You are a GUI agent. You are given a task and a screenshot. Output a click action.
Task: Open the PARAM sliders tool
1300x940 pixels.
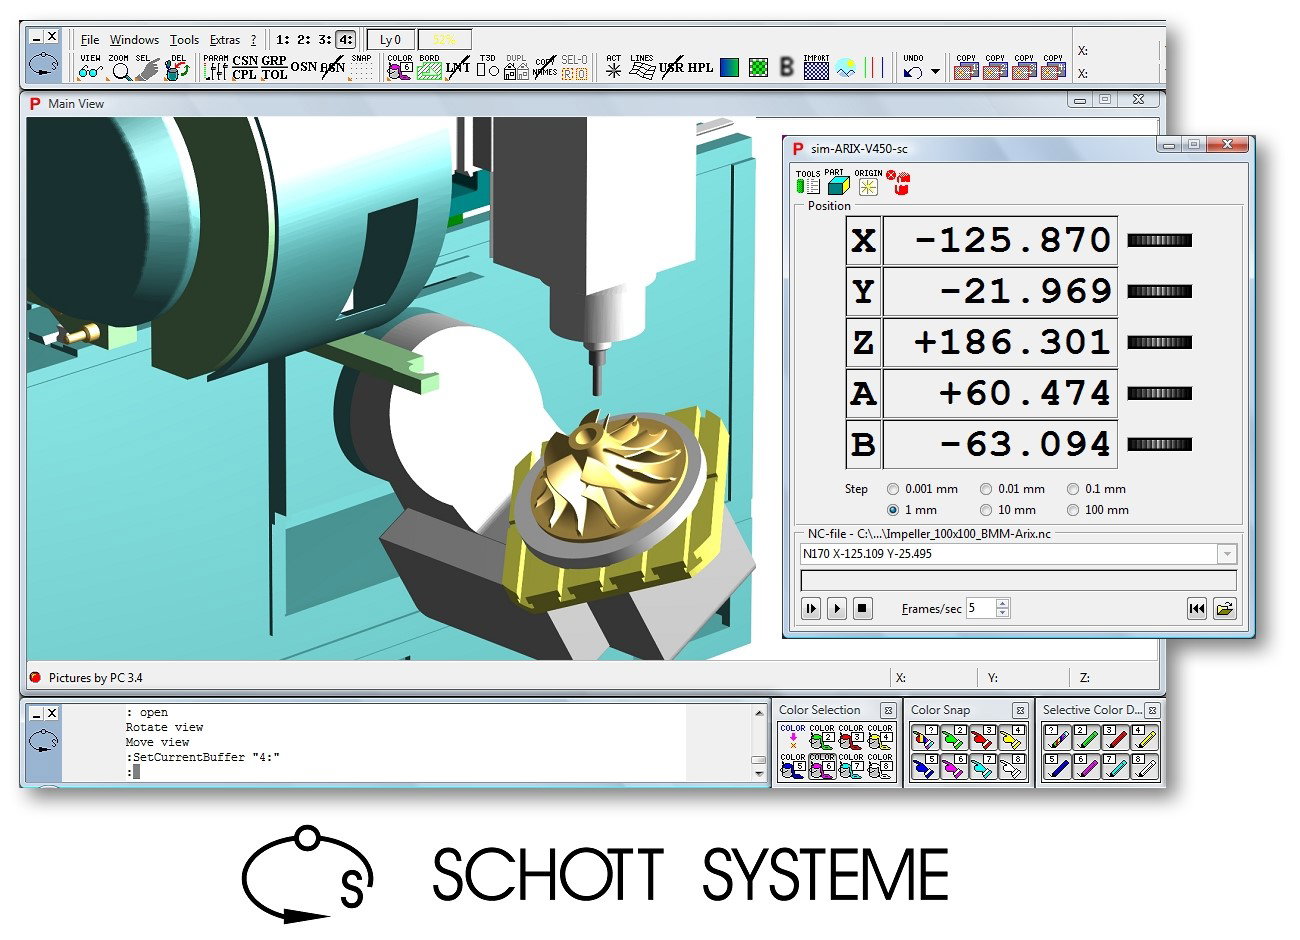215,68
